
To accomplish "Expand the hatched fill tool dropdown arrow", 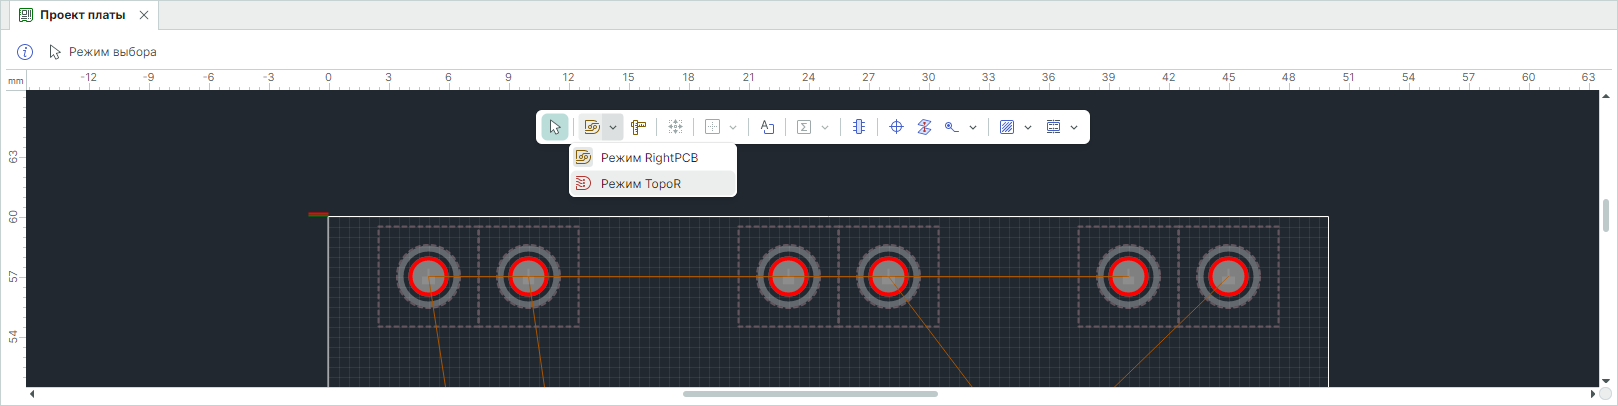I will [1028, 127].
